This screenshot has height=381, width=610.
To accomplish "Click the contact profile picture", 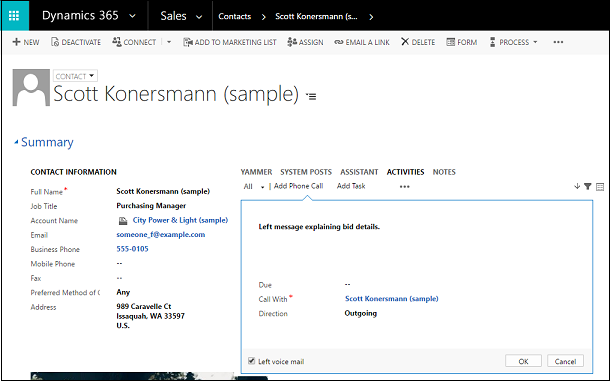I will 31,88.
